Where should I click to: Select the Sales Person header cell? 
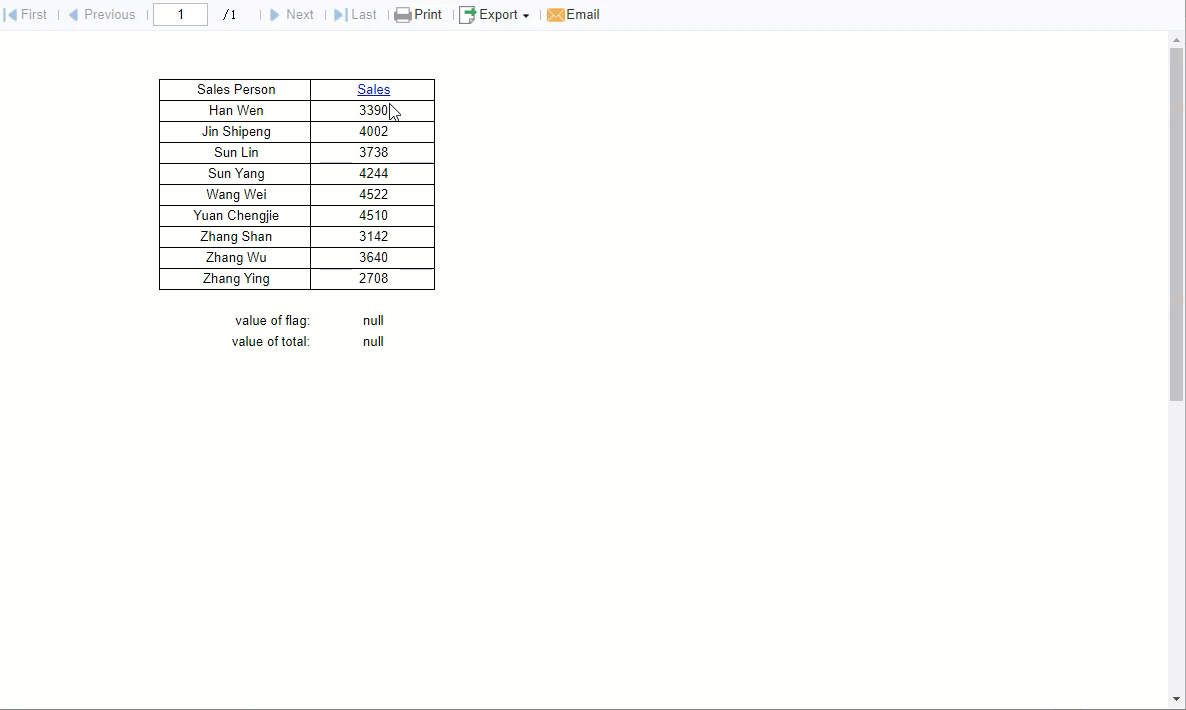235,89
